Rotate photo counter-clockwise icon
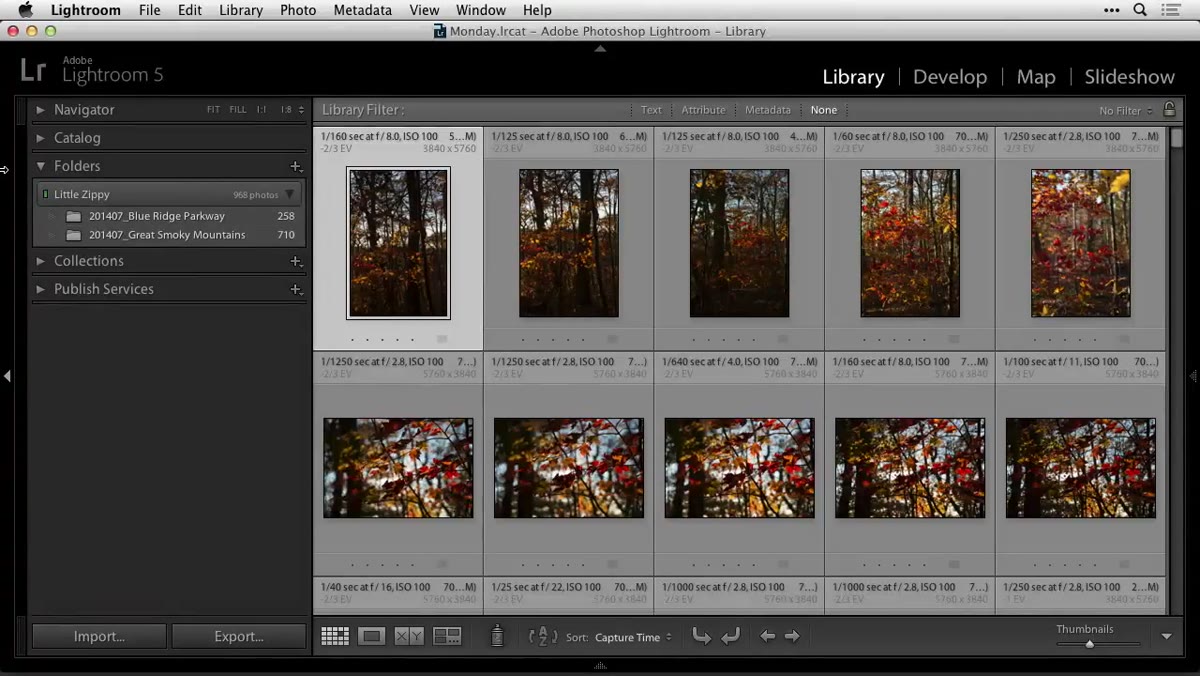This screenshot has height=676, width=1200. tap(702, 636)
